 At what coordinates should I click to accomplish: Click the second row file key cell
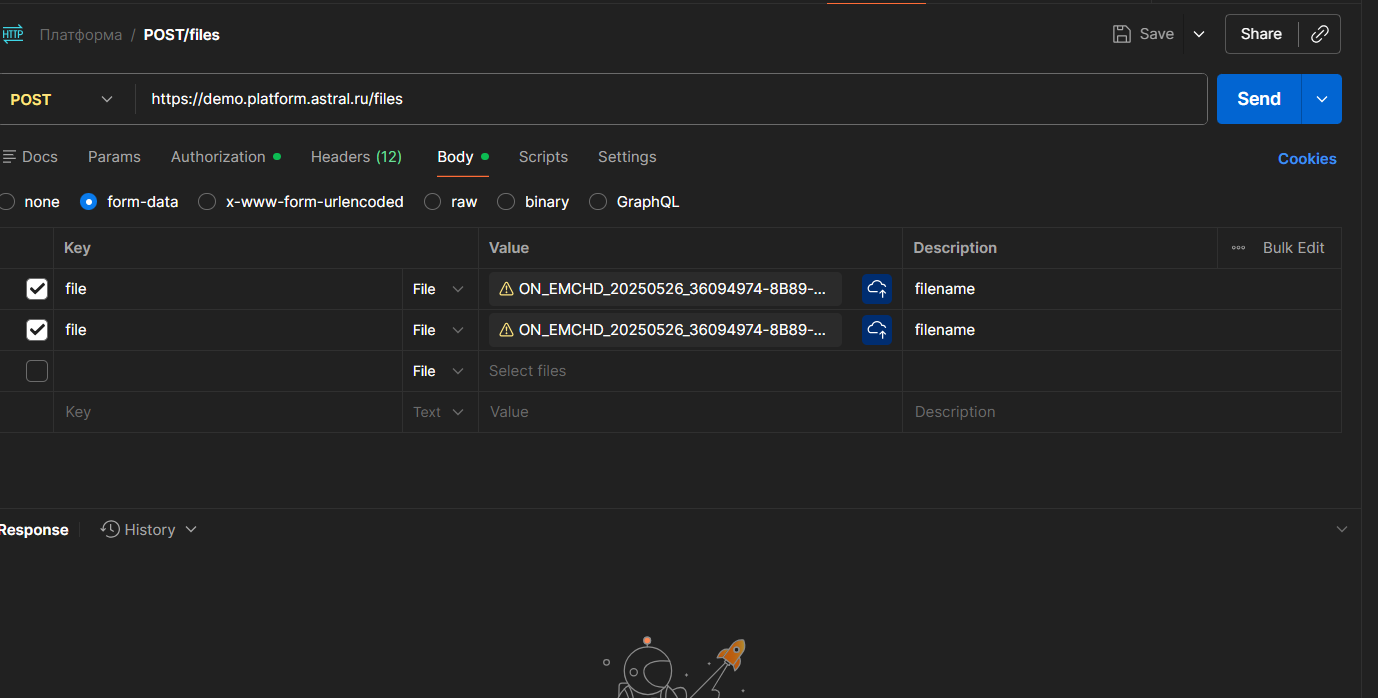(x=228, y=330)
